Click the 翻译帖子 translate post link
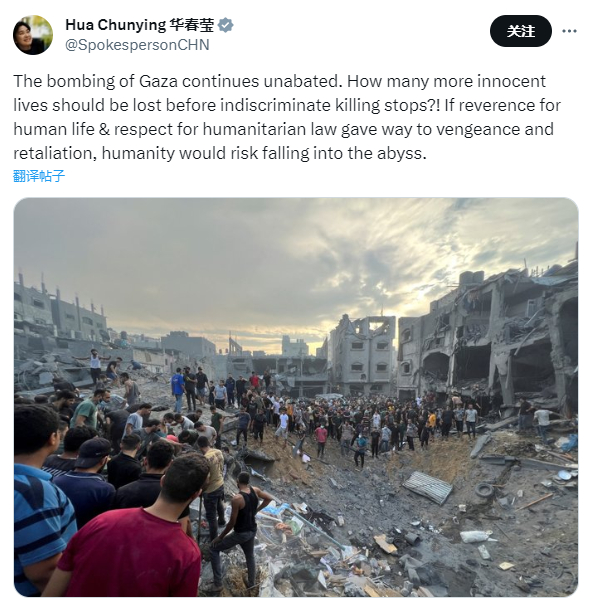The image size is (591, 605). pos(39,176)
